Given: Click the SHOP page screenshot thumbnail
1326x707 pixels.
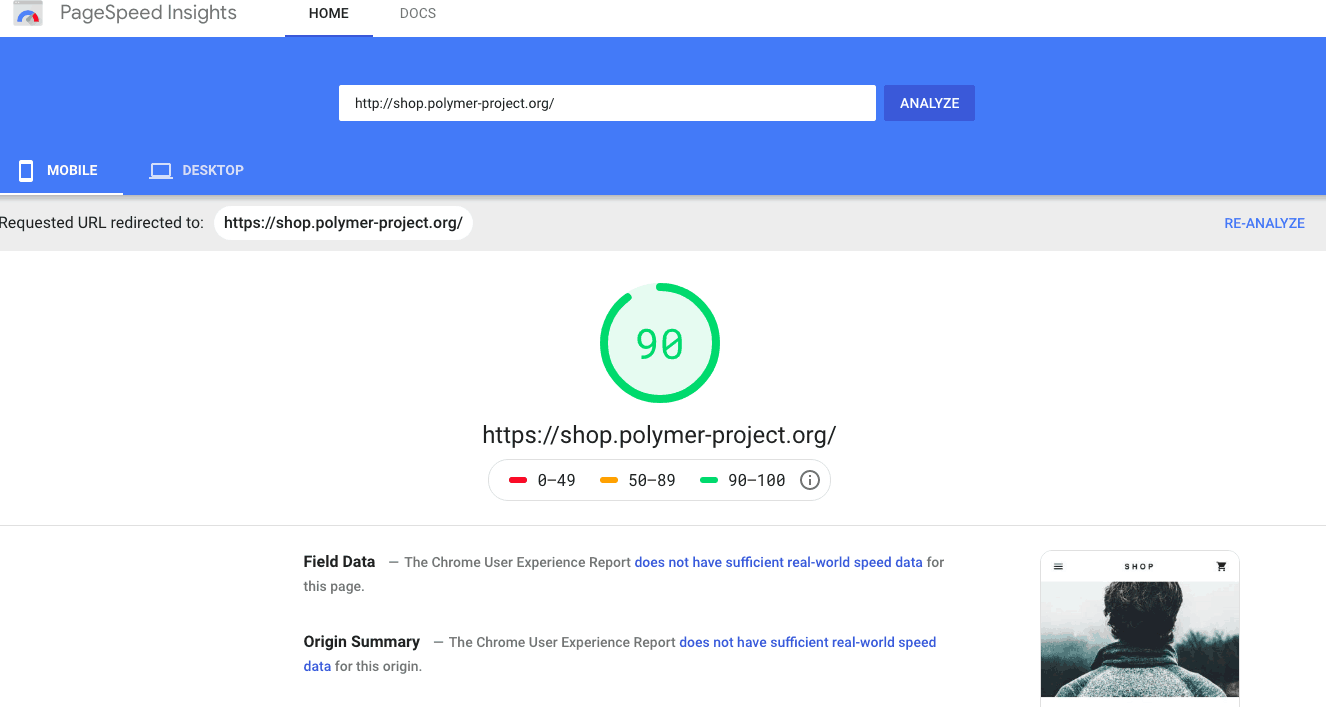Looking at the screenshot, I should pyautogui.click(x=1140, y=628).
